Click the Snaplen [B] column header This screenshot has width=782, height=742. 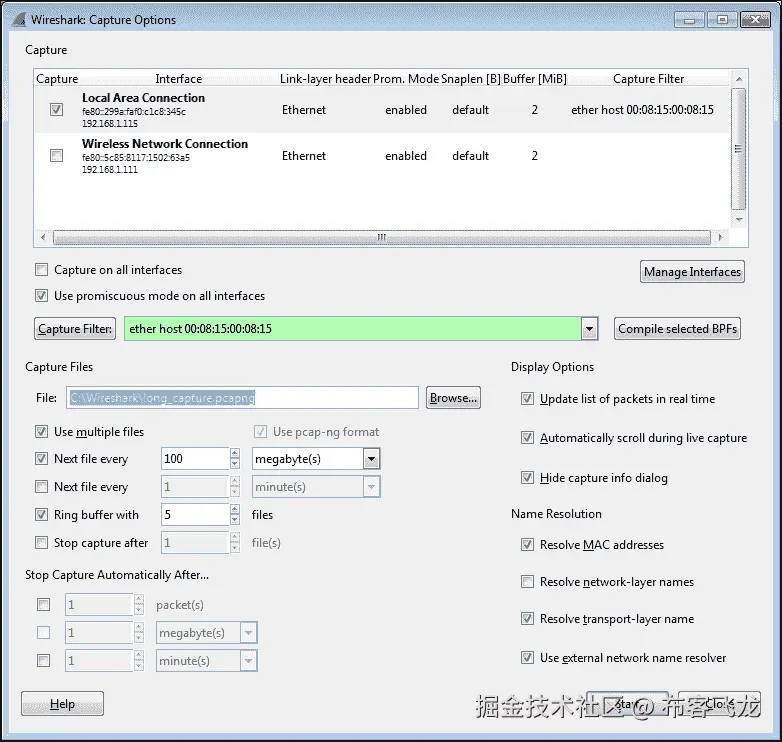471,79
